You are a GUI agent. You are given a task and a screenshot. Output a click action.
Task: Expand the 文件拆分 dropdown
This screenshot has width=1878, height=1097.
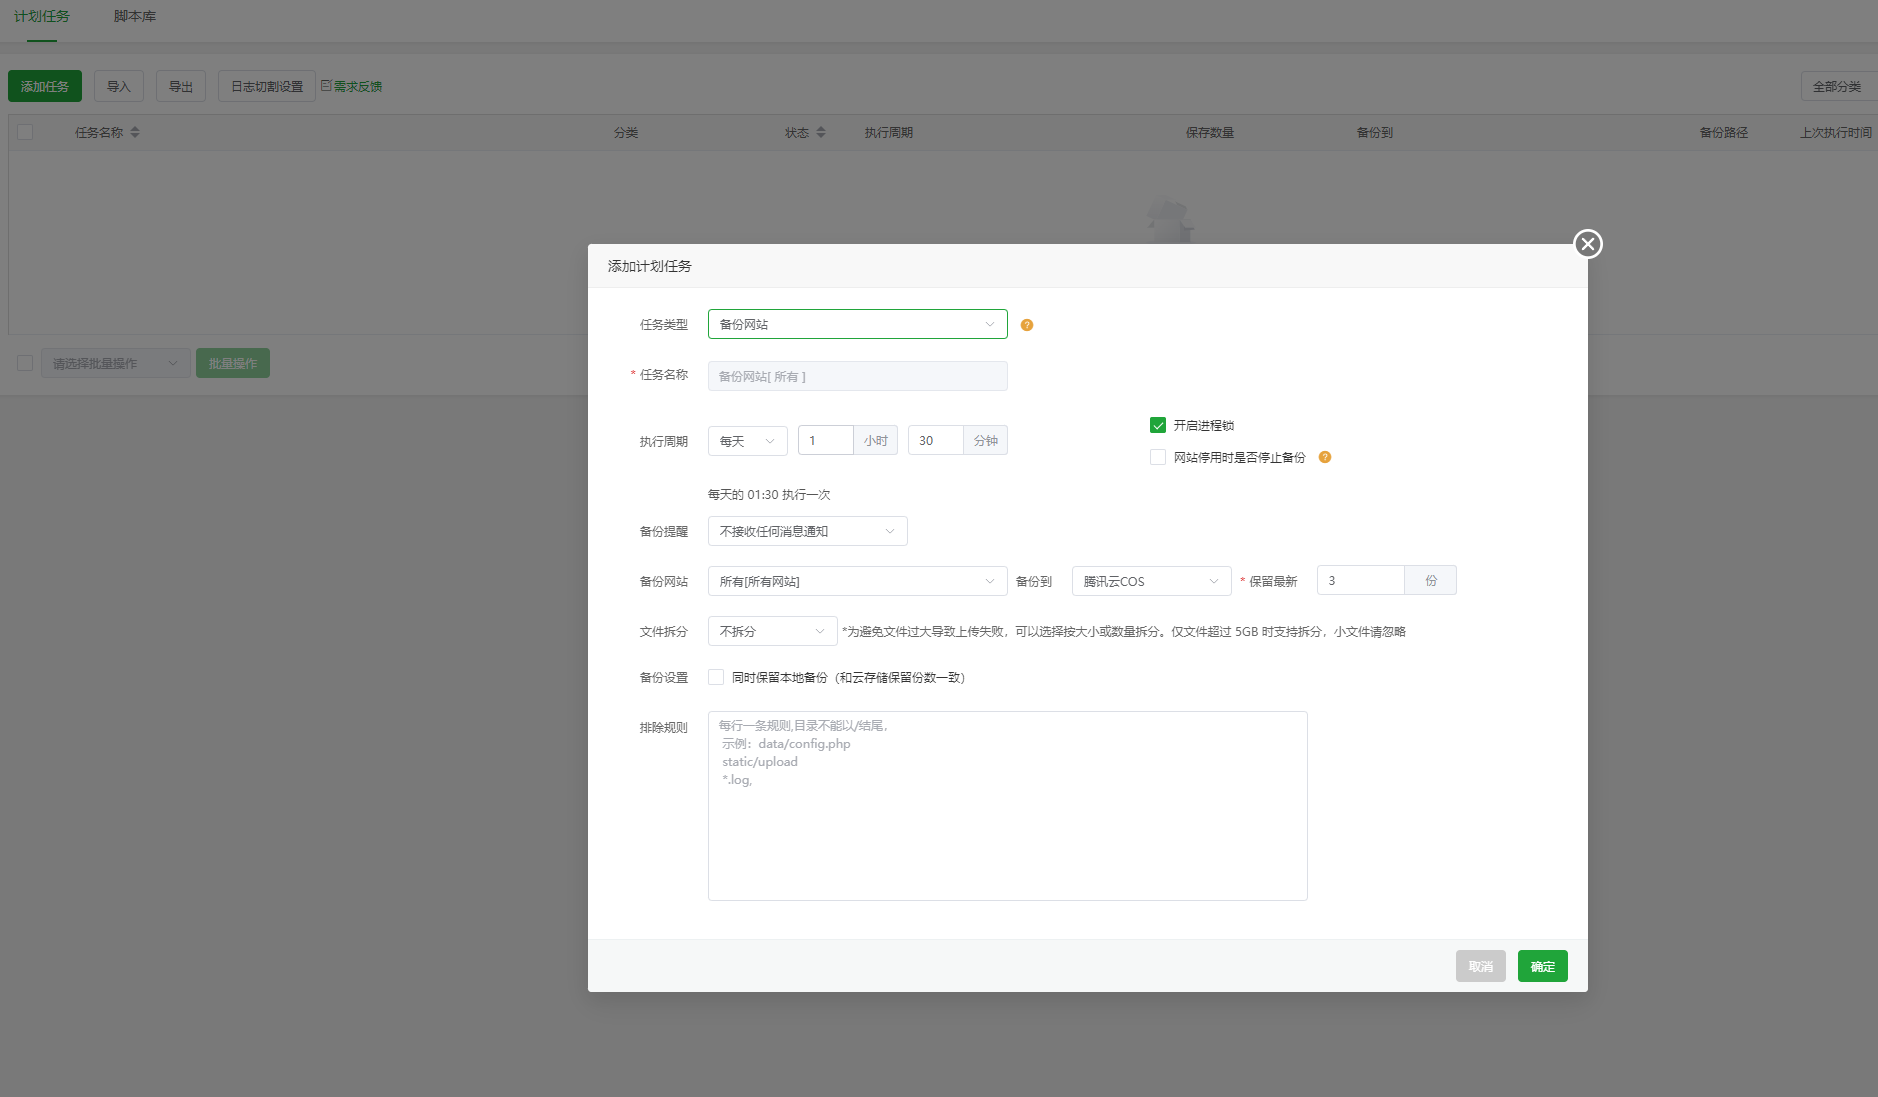[772, 631]
